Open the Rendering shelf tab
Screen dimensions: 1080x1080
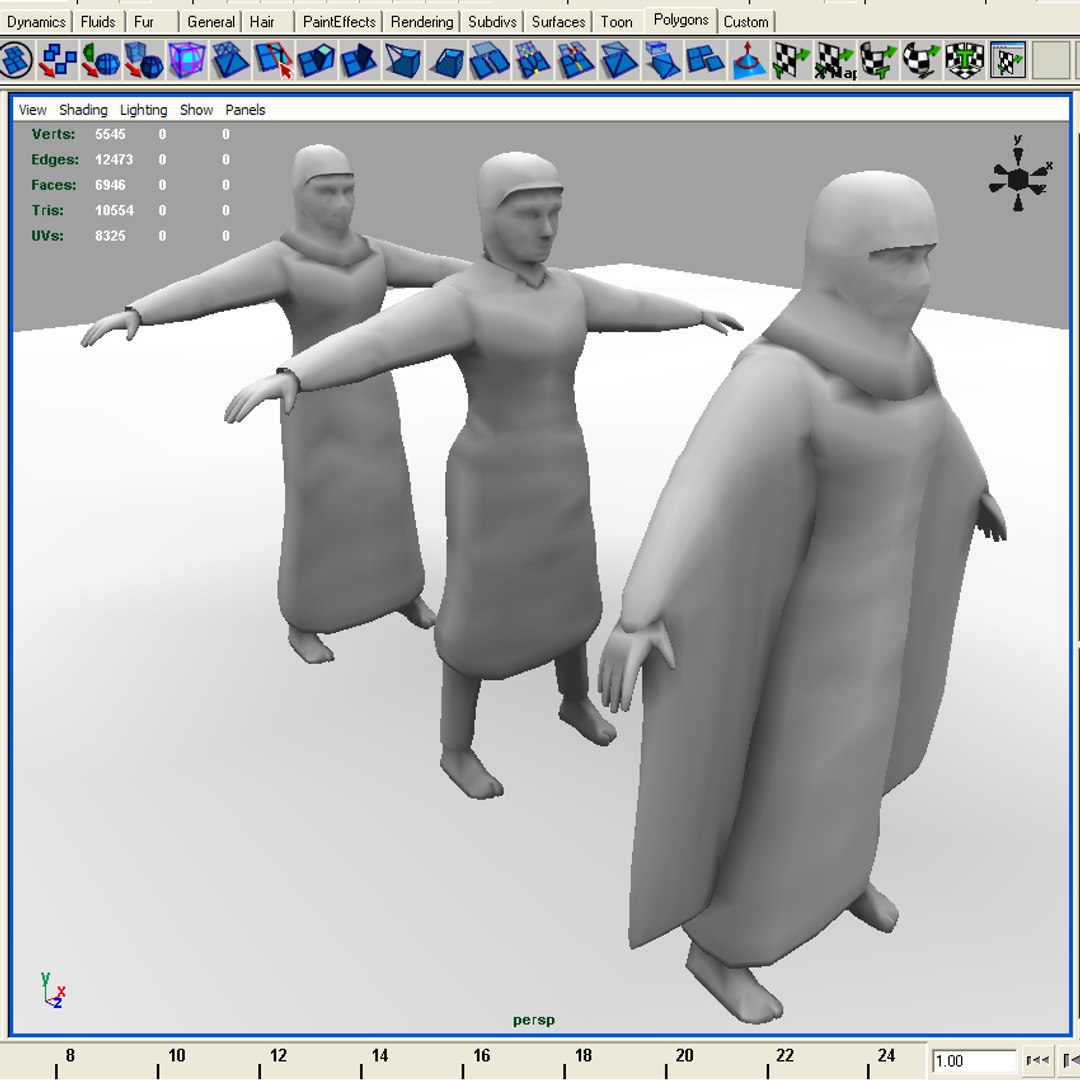[x=422, y=22]
